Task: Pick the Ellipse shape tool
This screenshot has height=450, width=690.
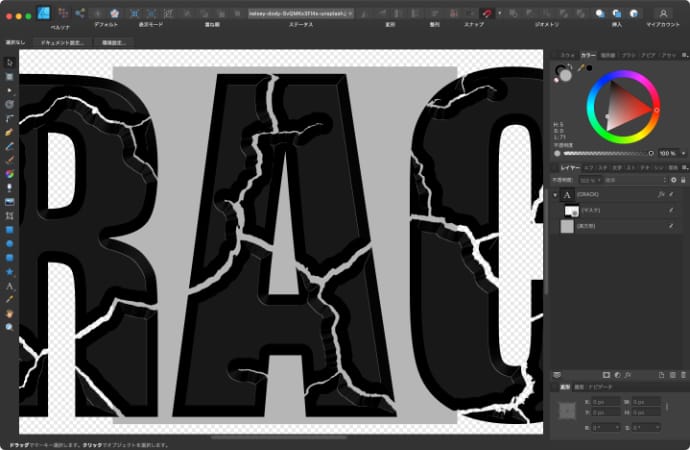Action: pos(9,242)
